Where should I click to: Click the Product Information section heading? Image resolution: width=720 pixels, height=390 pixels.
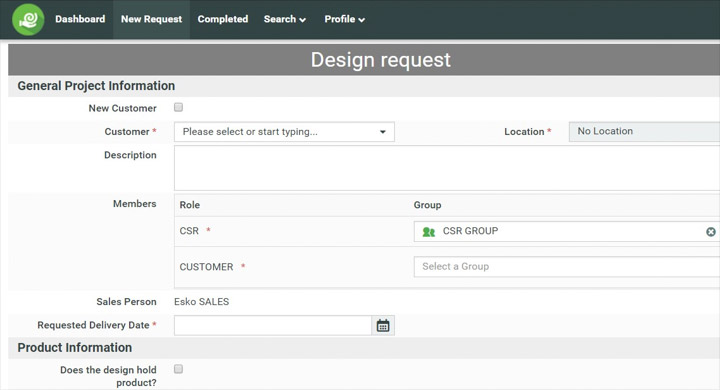(74, 348)
